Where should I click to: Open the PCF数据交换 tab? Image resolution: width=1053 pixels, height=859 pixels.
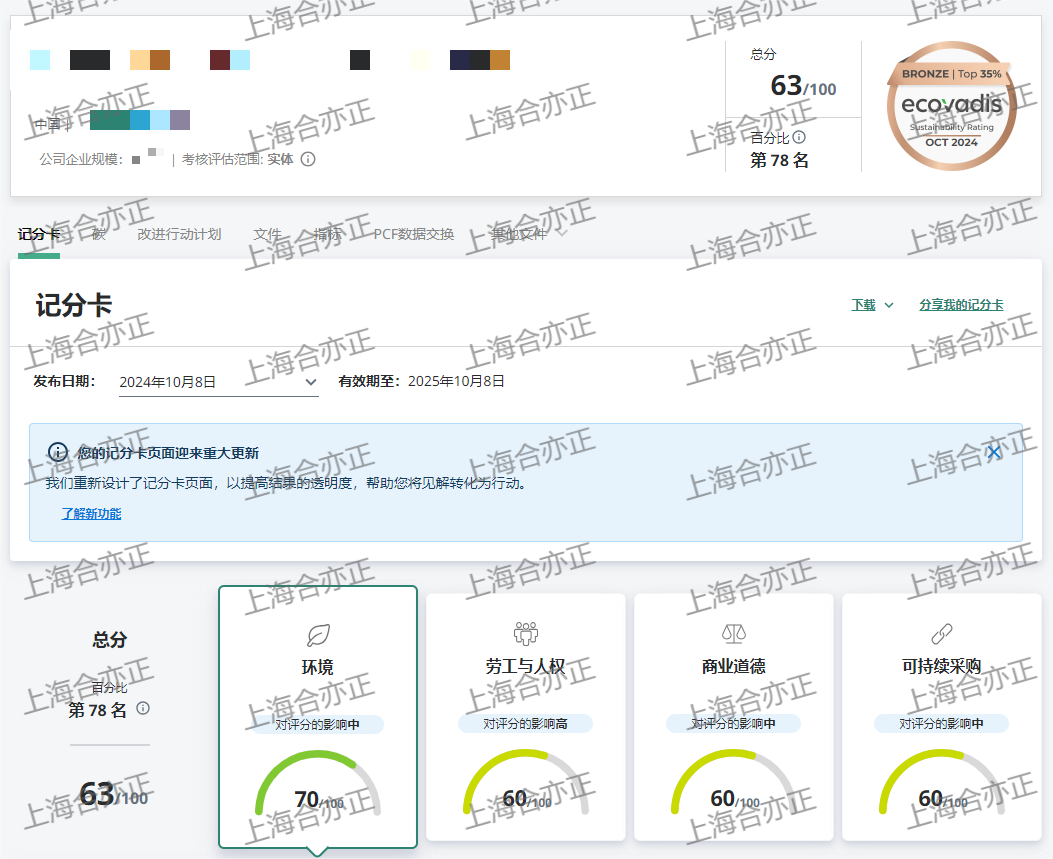[x=414, y=235]
